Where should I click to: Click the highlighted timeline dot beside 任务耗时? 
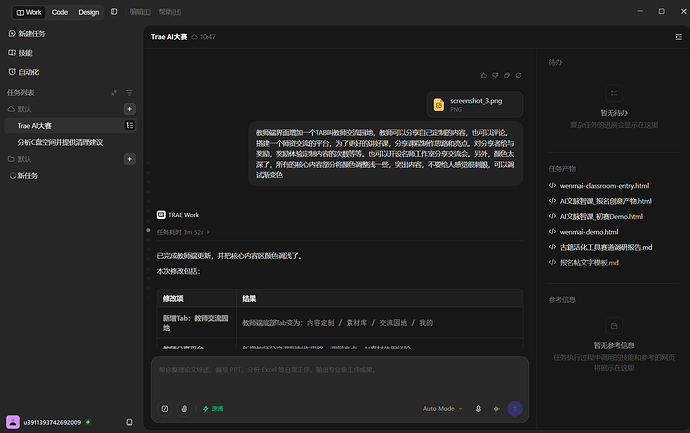click(148, 230)
